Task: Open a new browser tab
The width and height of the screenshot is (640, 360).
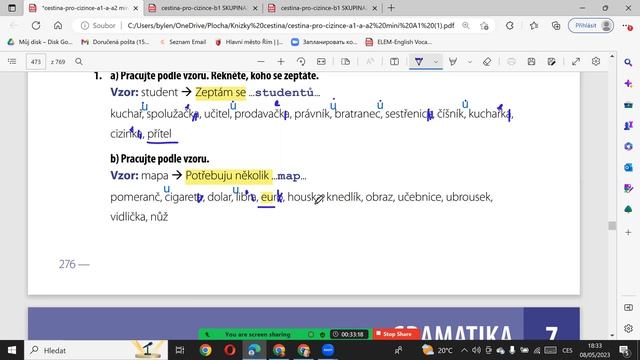Action: [x=391, y=8]
